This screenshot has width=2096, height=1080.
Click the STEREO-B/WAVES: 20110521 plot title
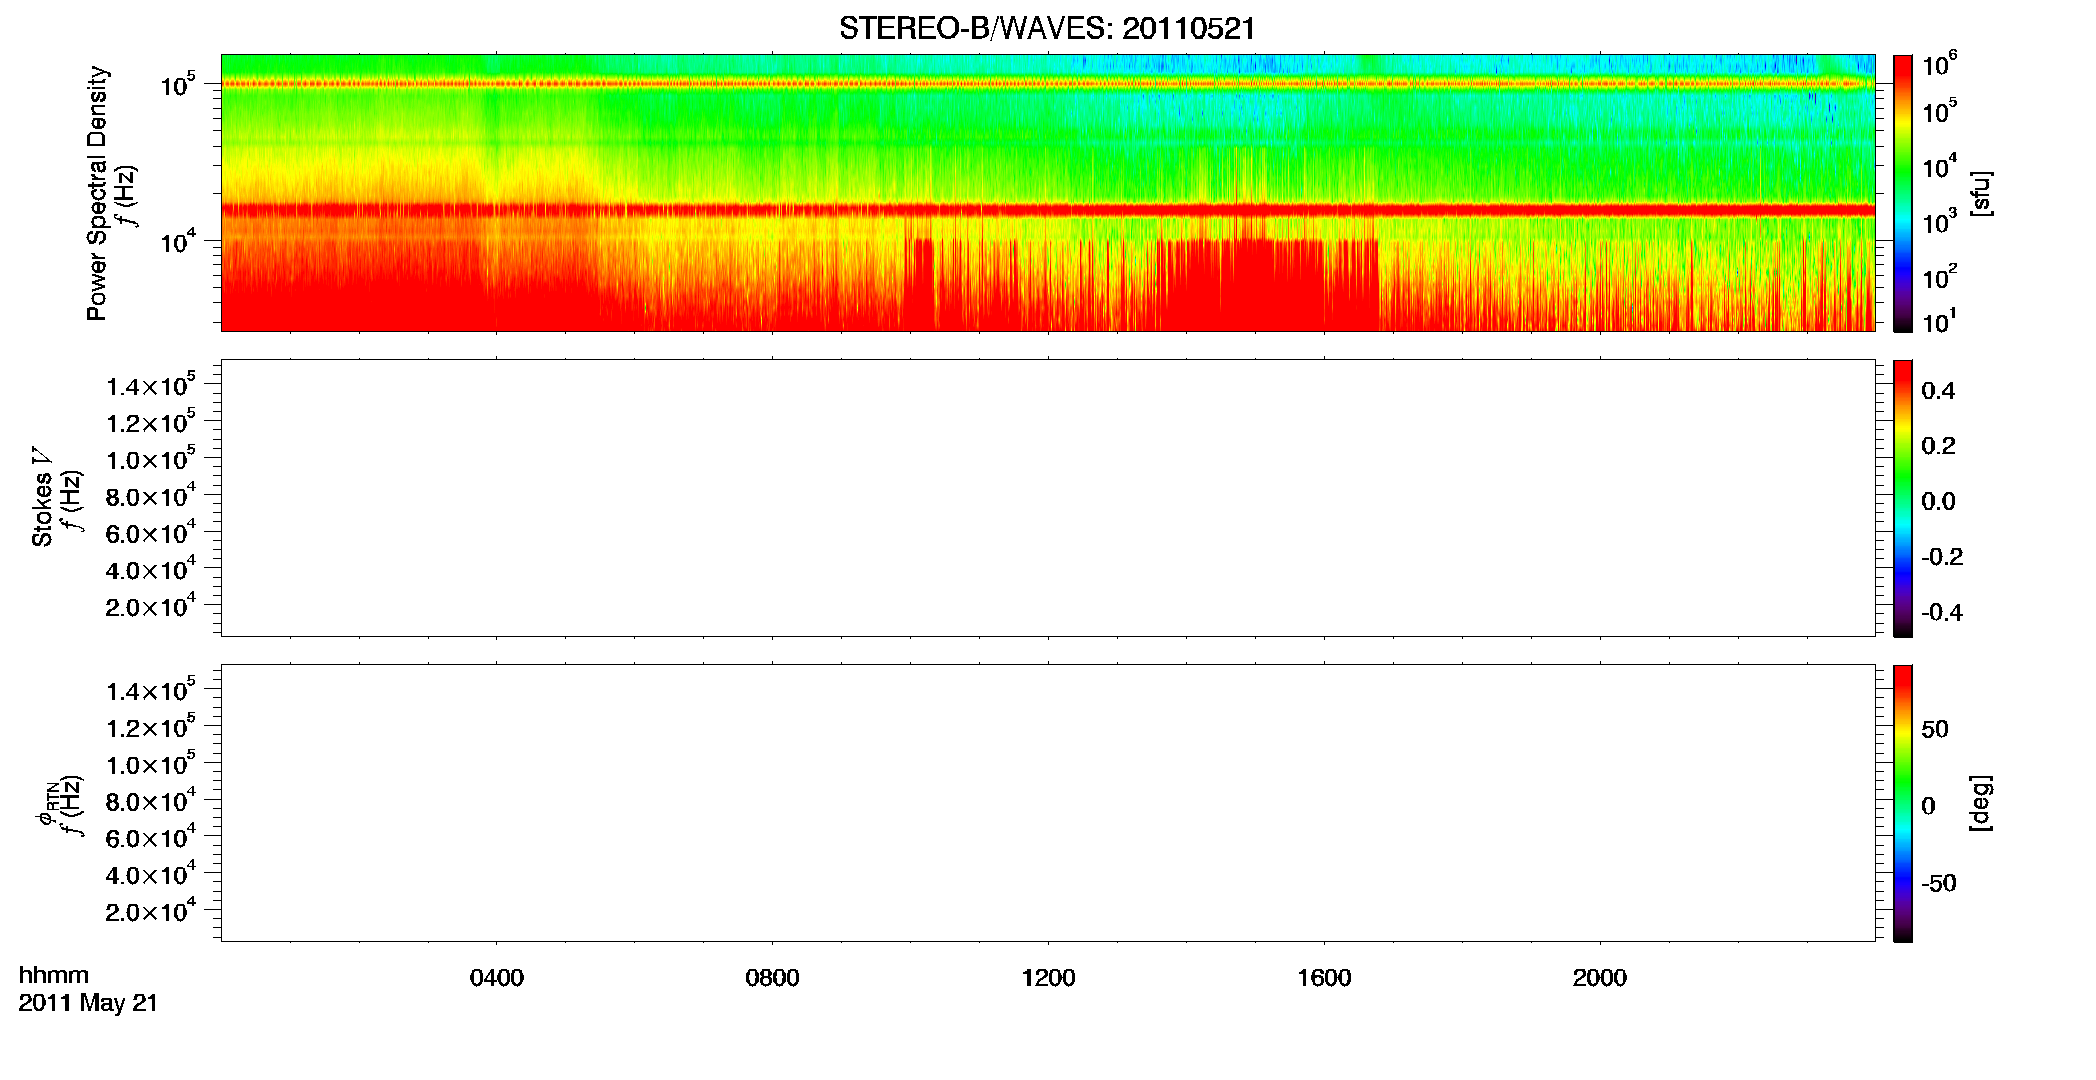tap(1047, 29)
